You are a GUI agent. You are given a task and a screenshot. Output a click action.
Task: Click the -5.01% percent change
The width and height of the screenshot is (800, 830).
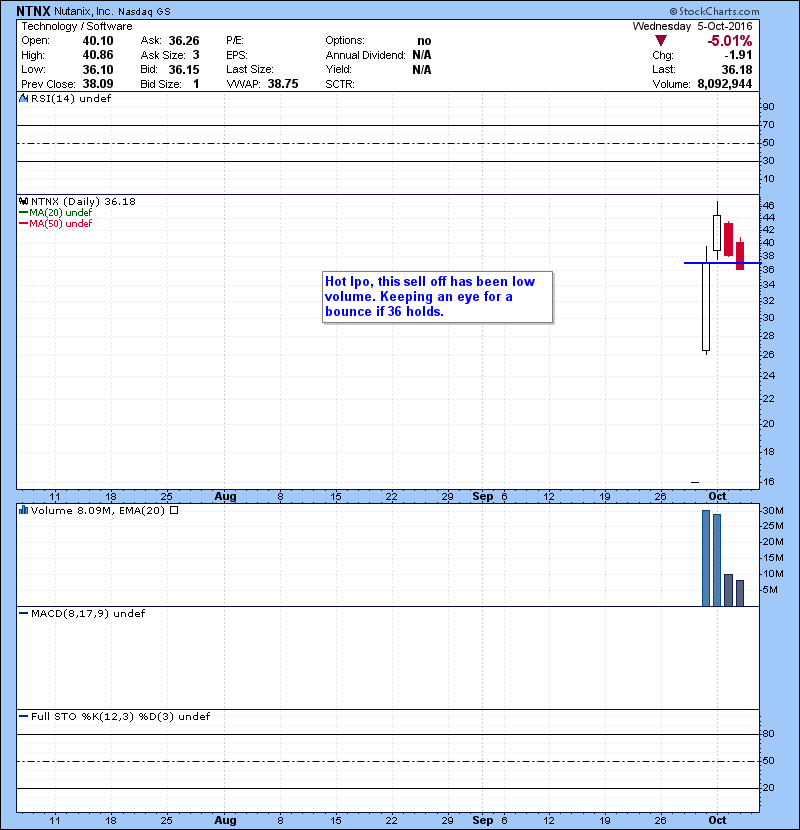tap(730, 41)
